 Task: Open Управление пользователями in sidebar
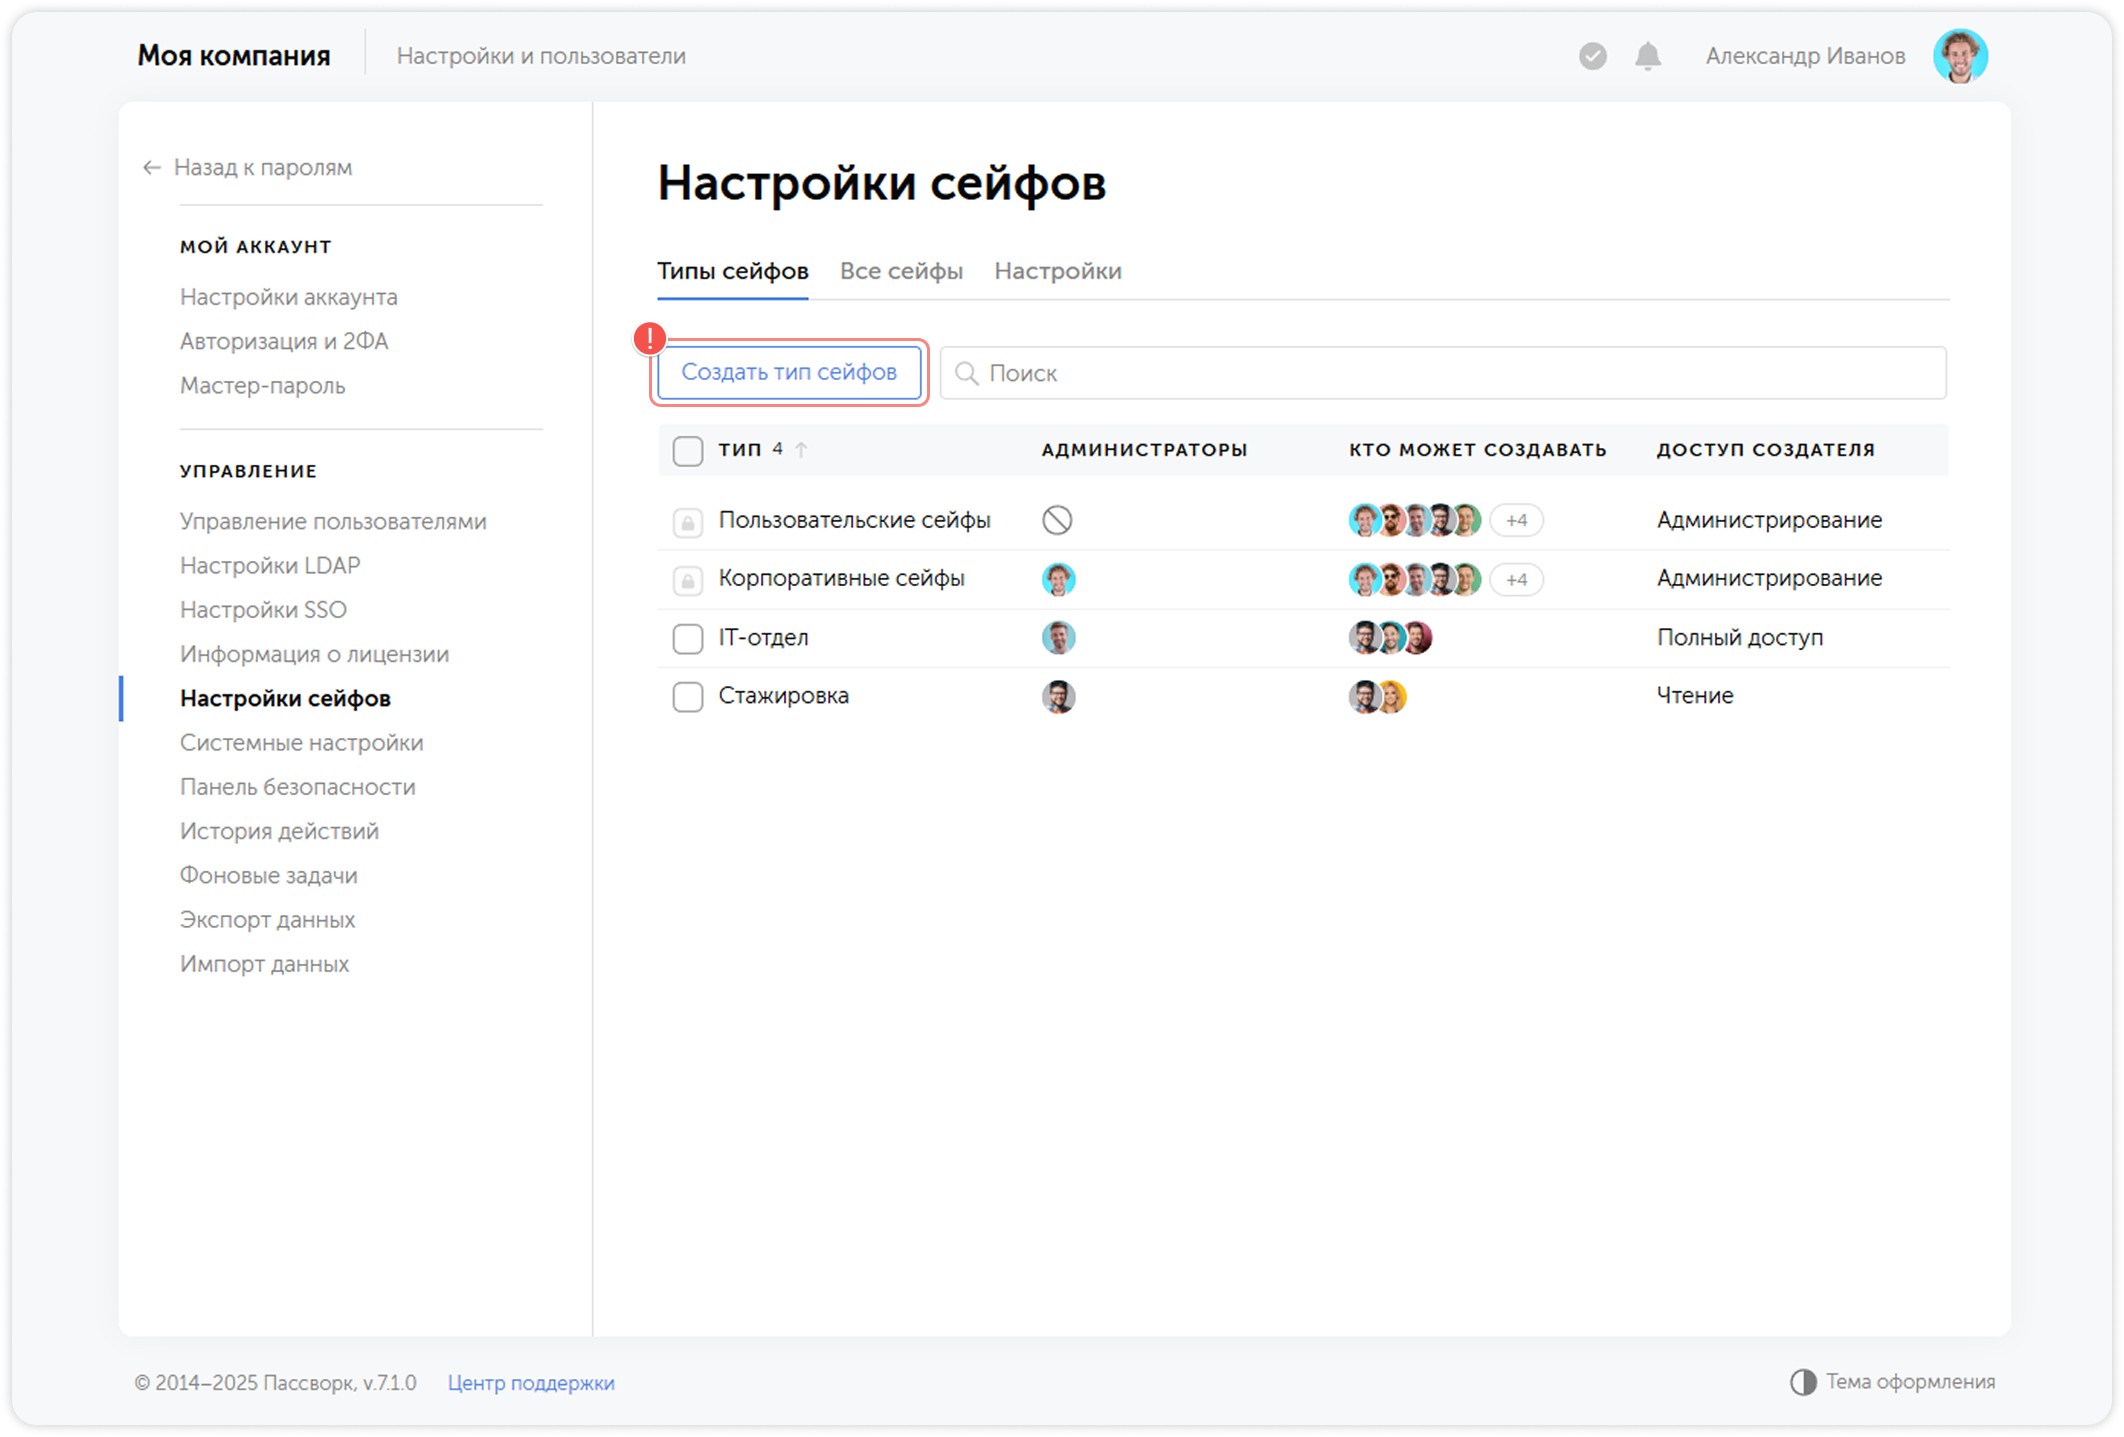coord(333,521)
